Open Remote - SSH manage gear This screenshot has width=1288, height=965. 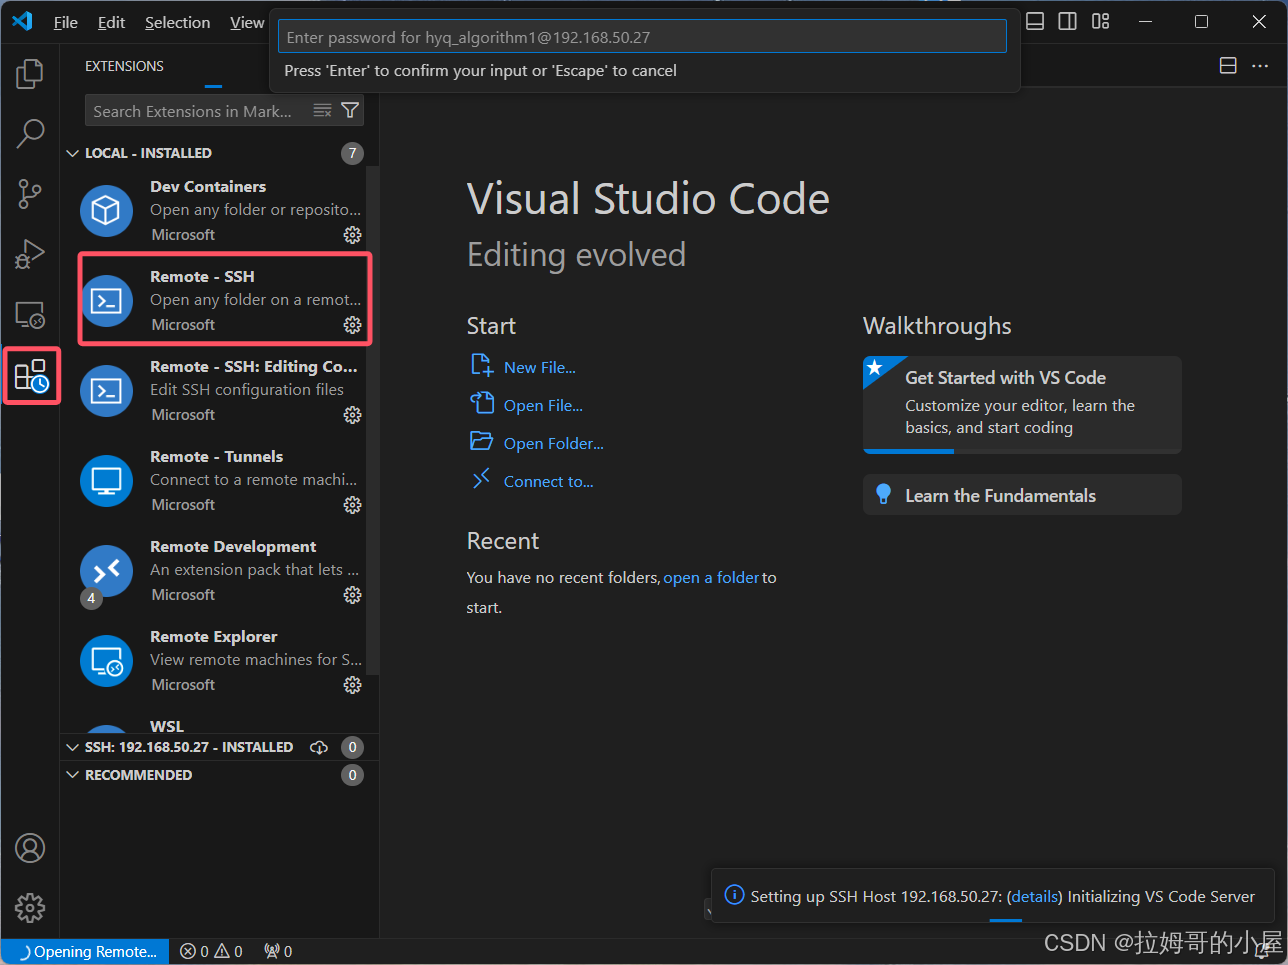pyautogui.click(x=352, y=325)
